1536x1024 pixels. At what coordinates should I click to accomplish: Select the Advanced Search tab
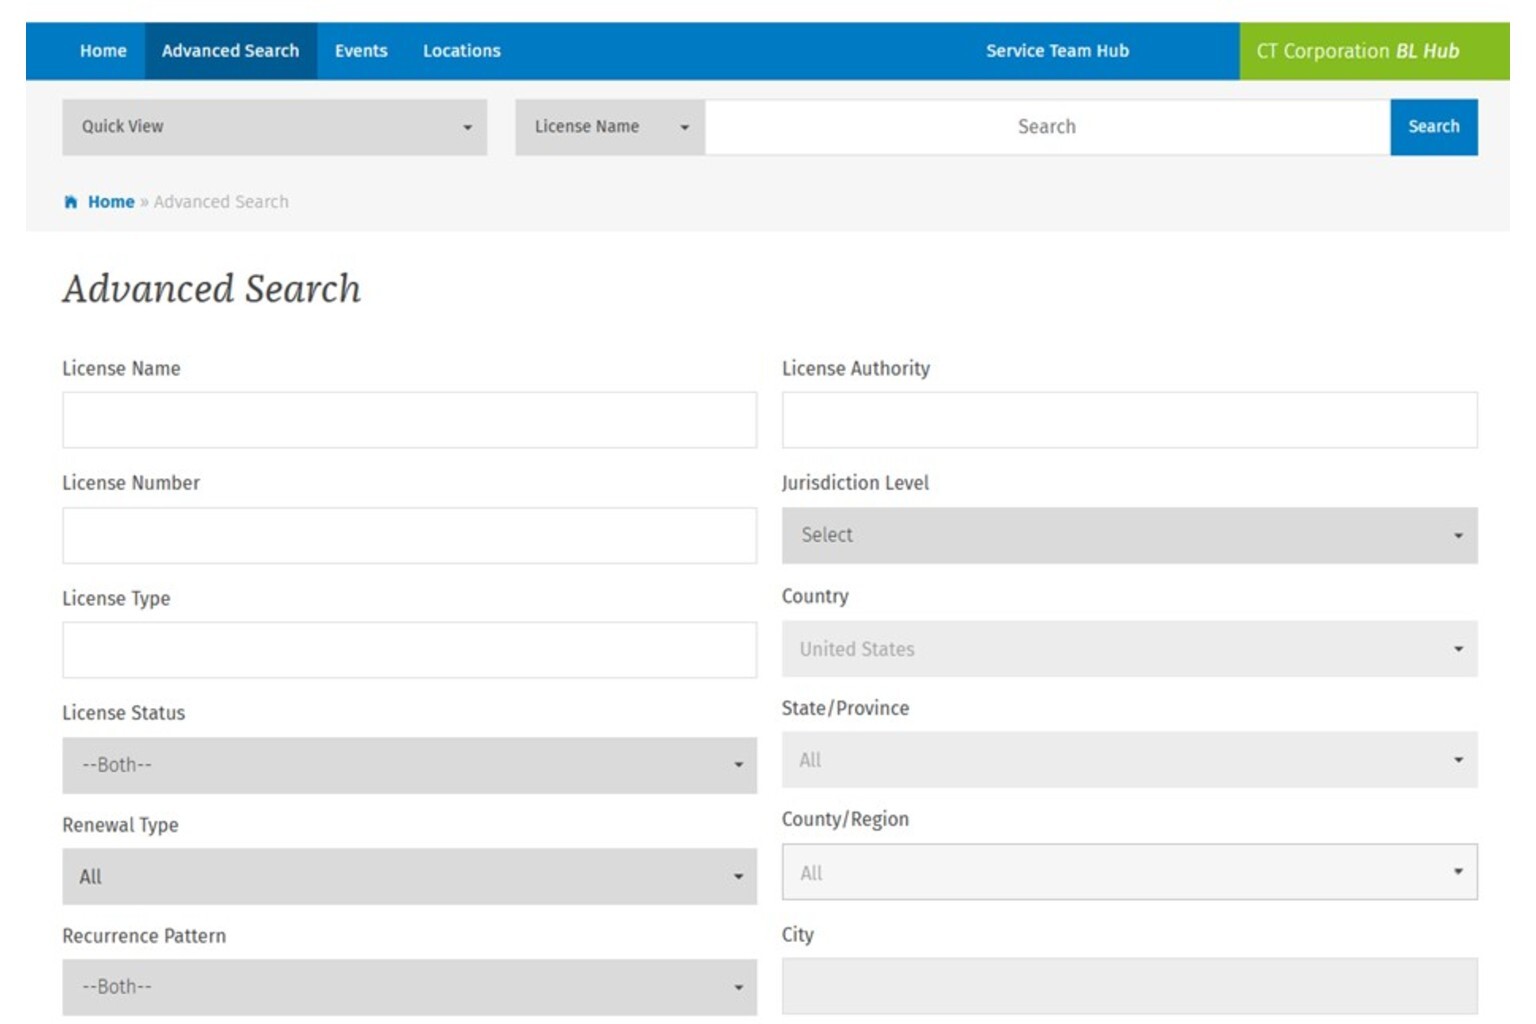pyautogui.click(x=230, y=51)
